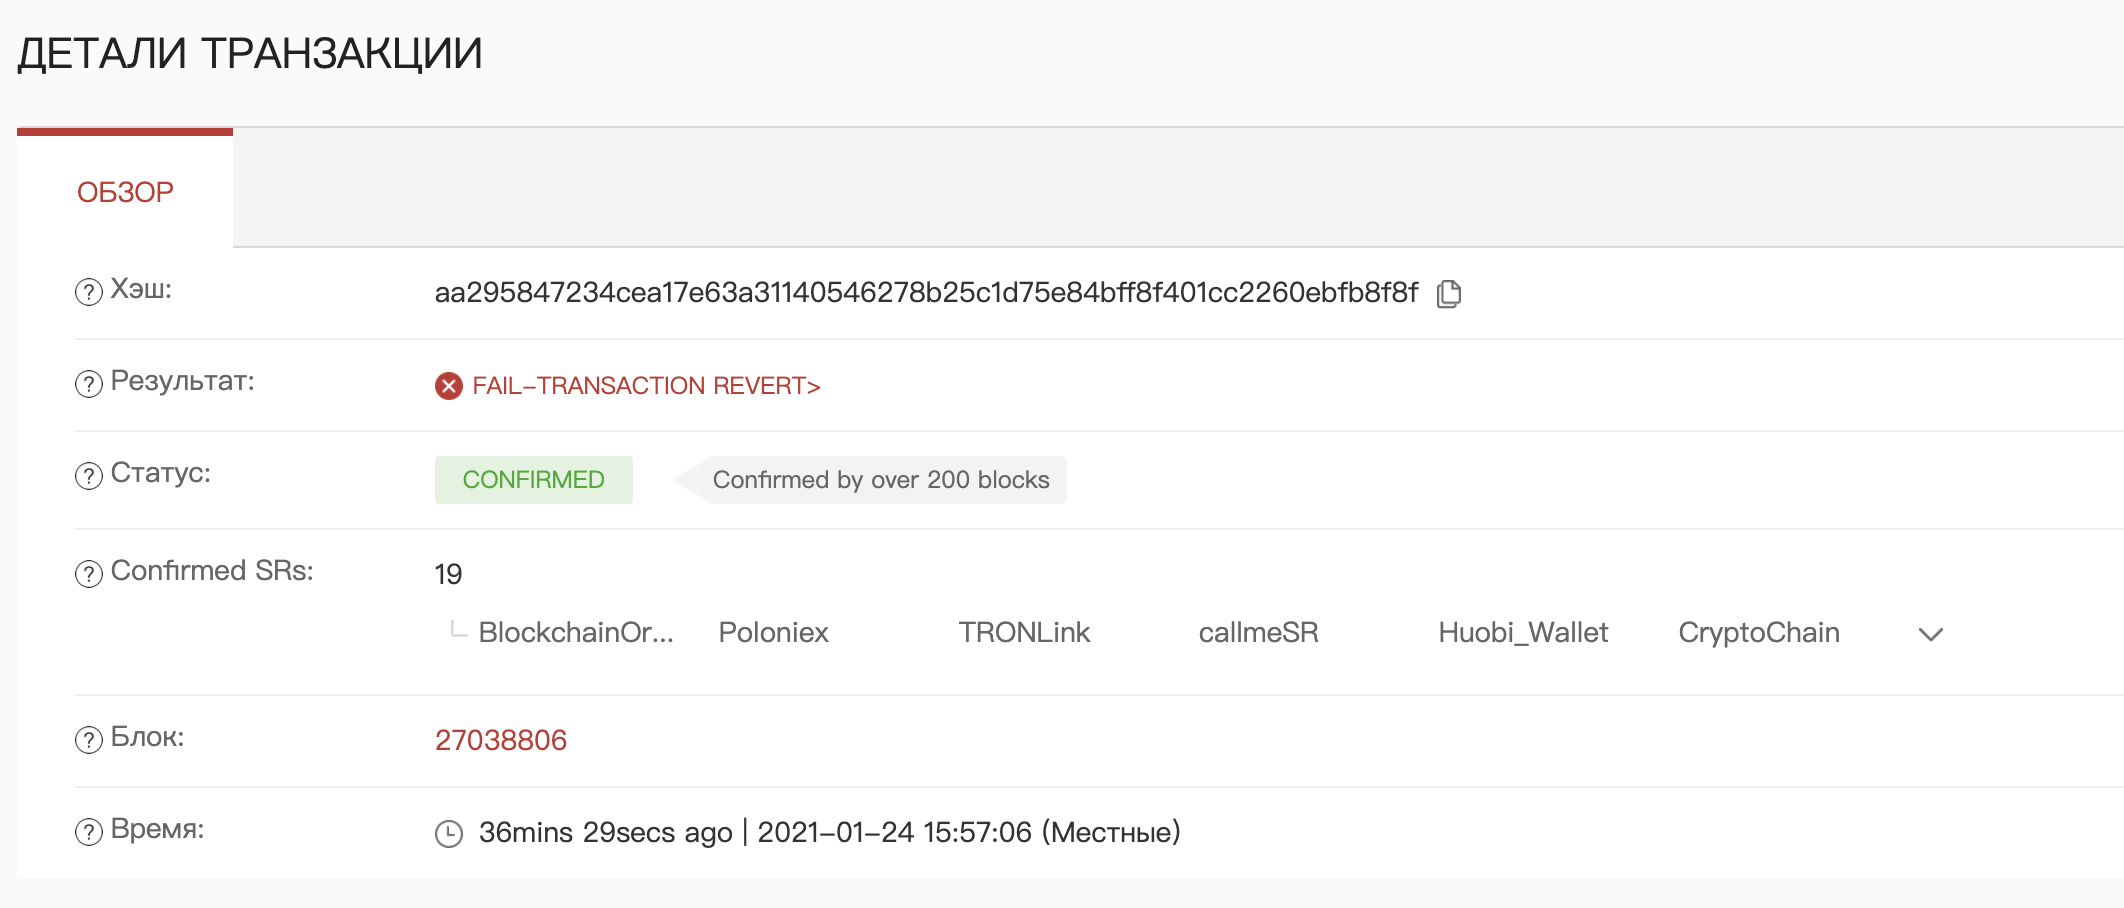Select the Poloniex super representative
The image size is (2124, 908).
pos(773,633)
